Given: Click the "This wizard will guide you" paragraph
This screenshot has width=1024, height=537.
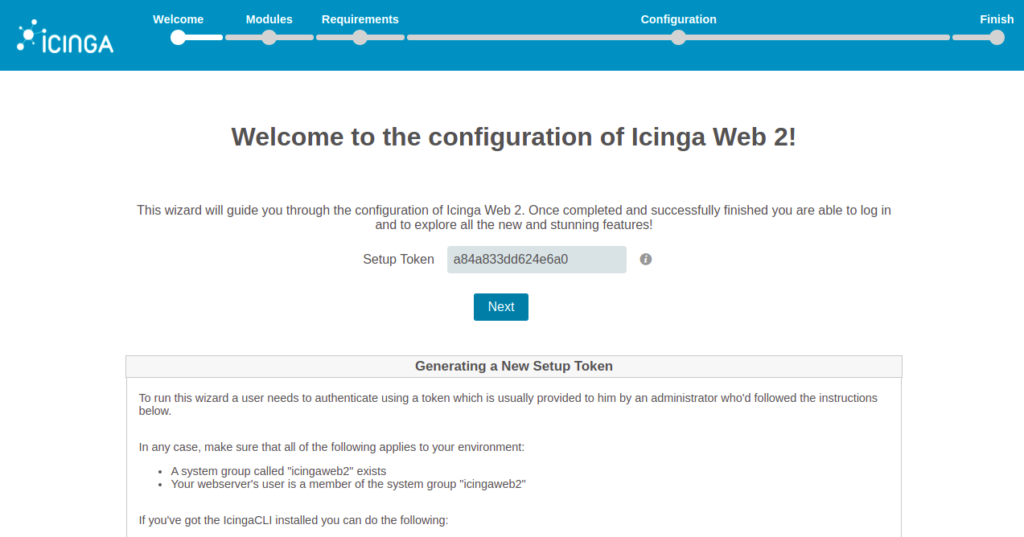Looking at the screenshot, I should tap(514, 218).
